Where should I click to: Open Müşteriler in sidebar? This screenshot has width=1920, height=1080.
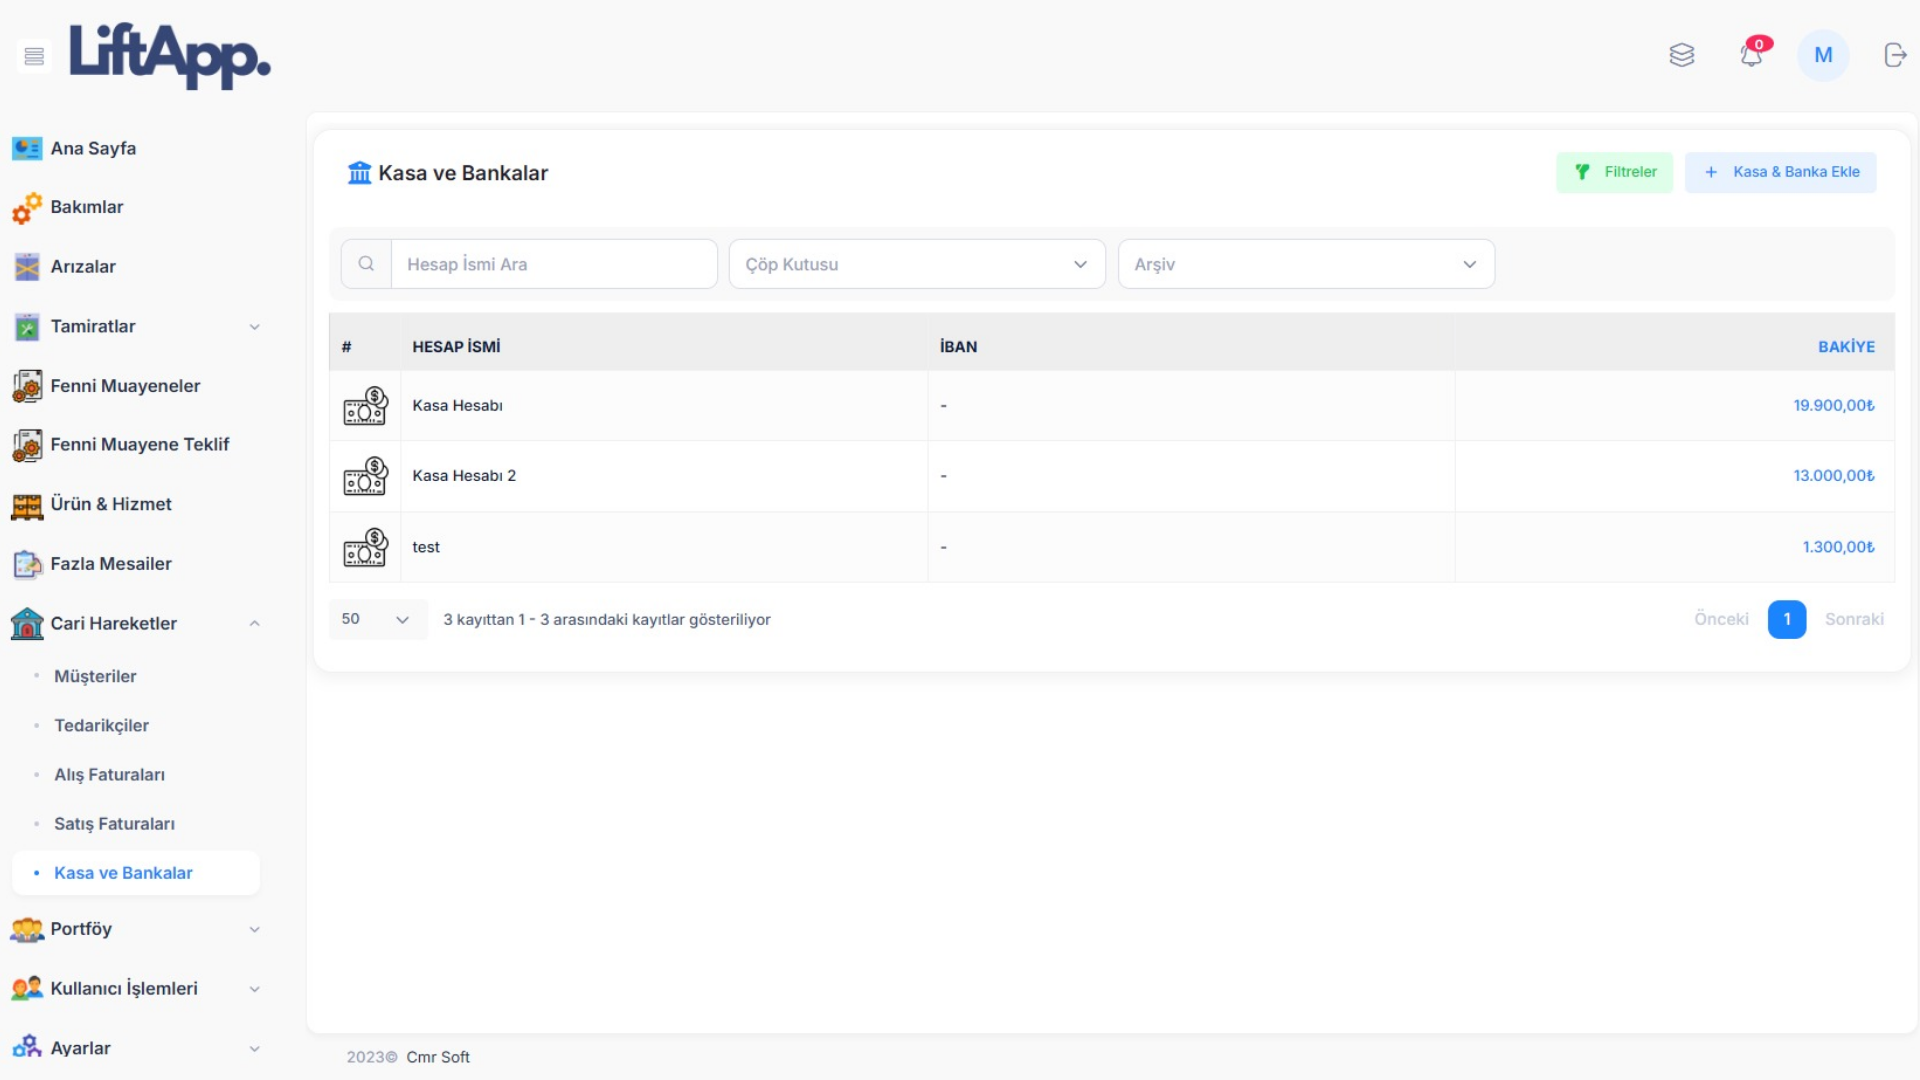click(95, 676)
